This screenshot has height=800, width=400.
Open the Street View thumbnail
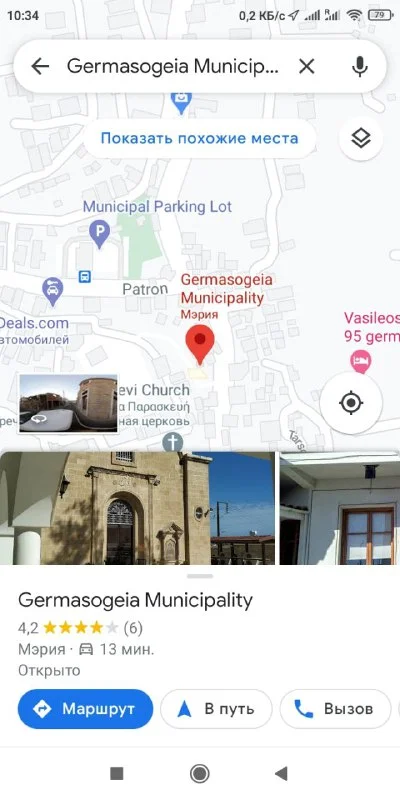69,404
